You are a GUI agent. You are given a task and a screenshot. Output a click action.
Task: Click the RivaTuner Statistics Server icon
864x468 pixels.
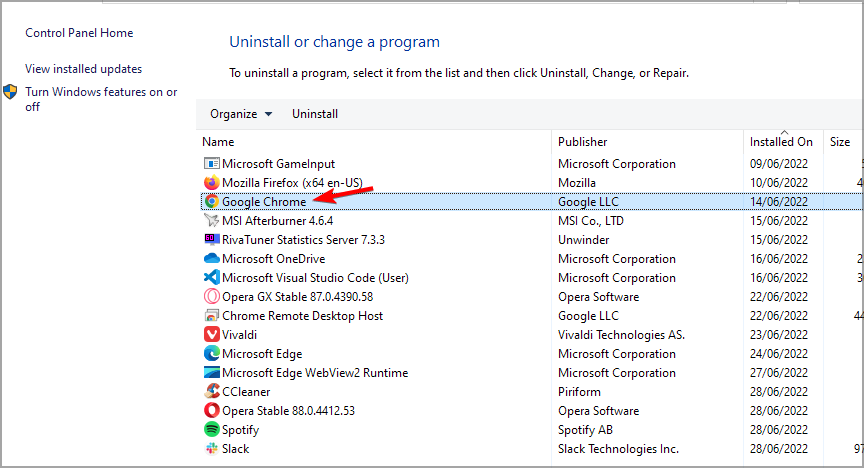tap(212, 240)
